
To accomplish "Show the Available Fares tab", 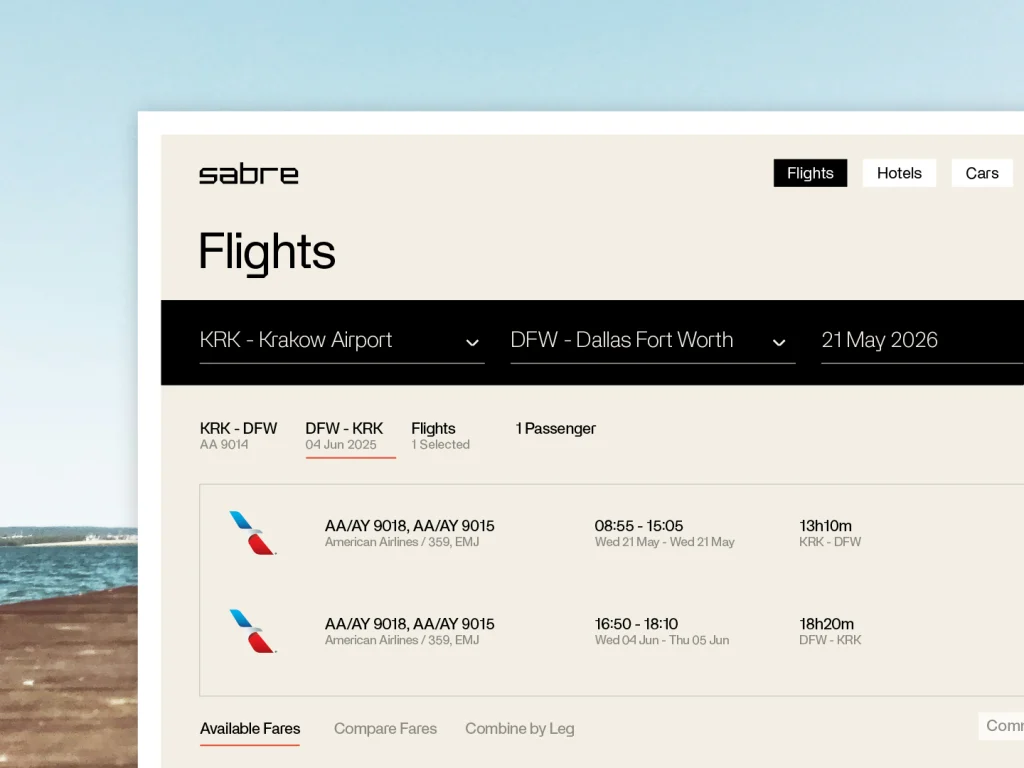I will pyautogui.click(x=250, y=728).
